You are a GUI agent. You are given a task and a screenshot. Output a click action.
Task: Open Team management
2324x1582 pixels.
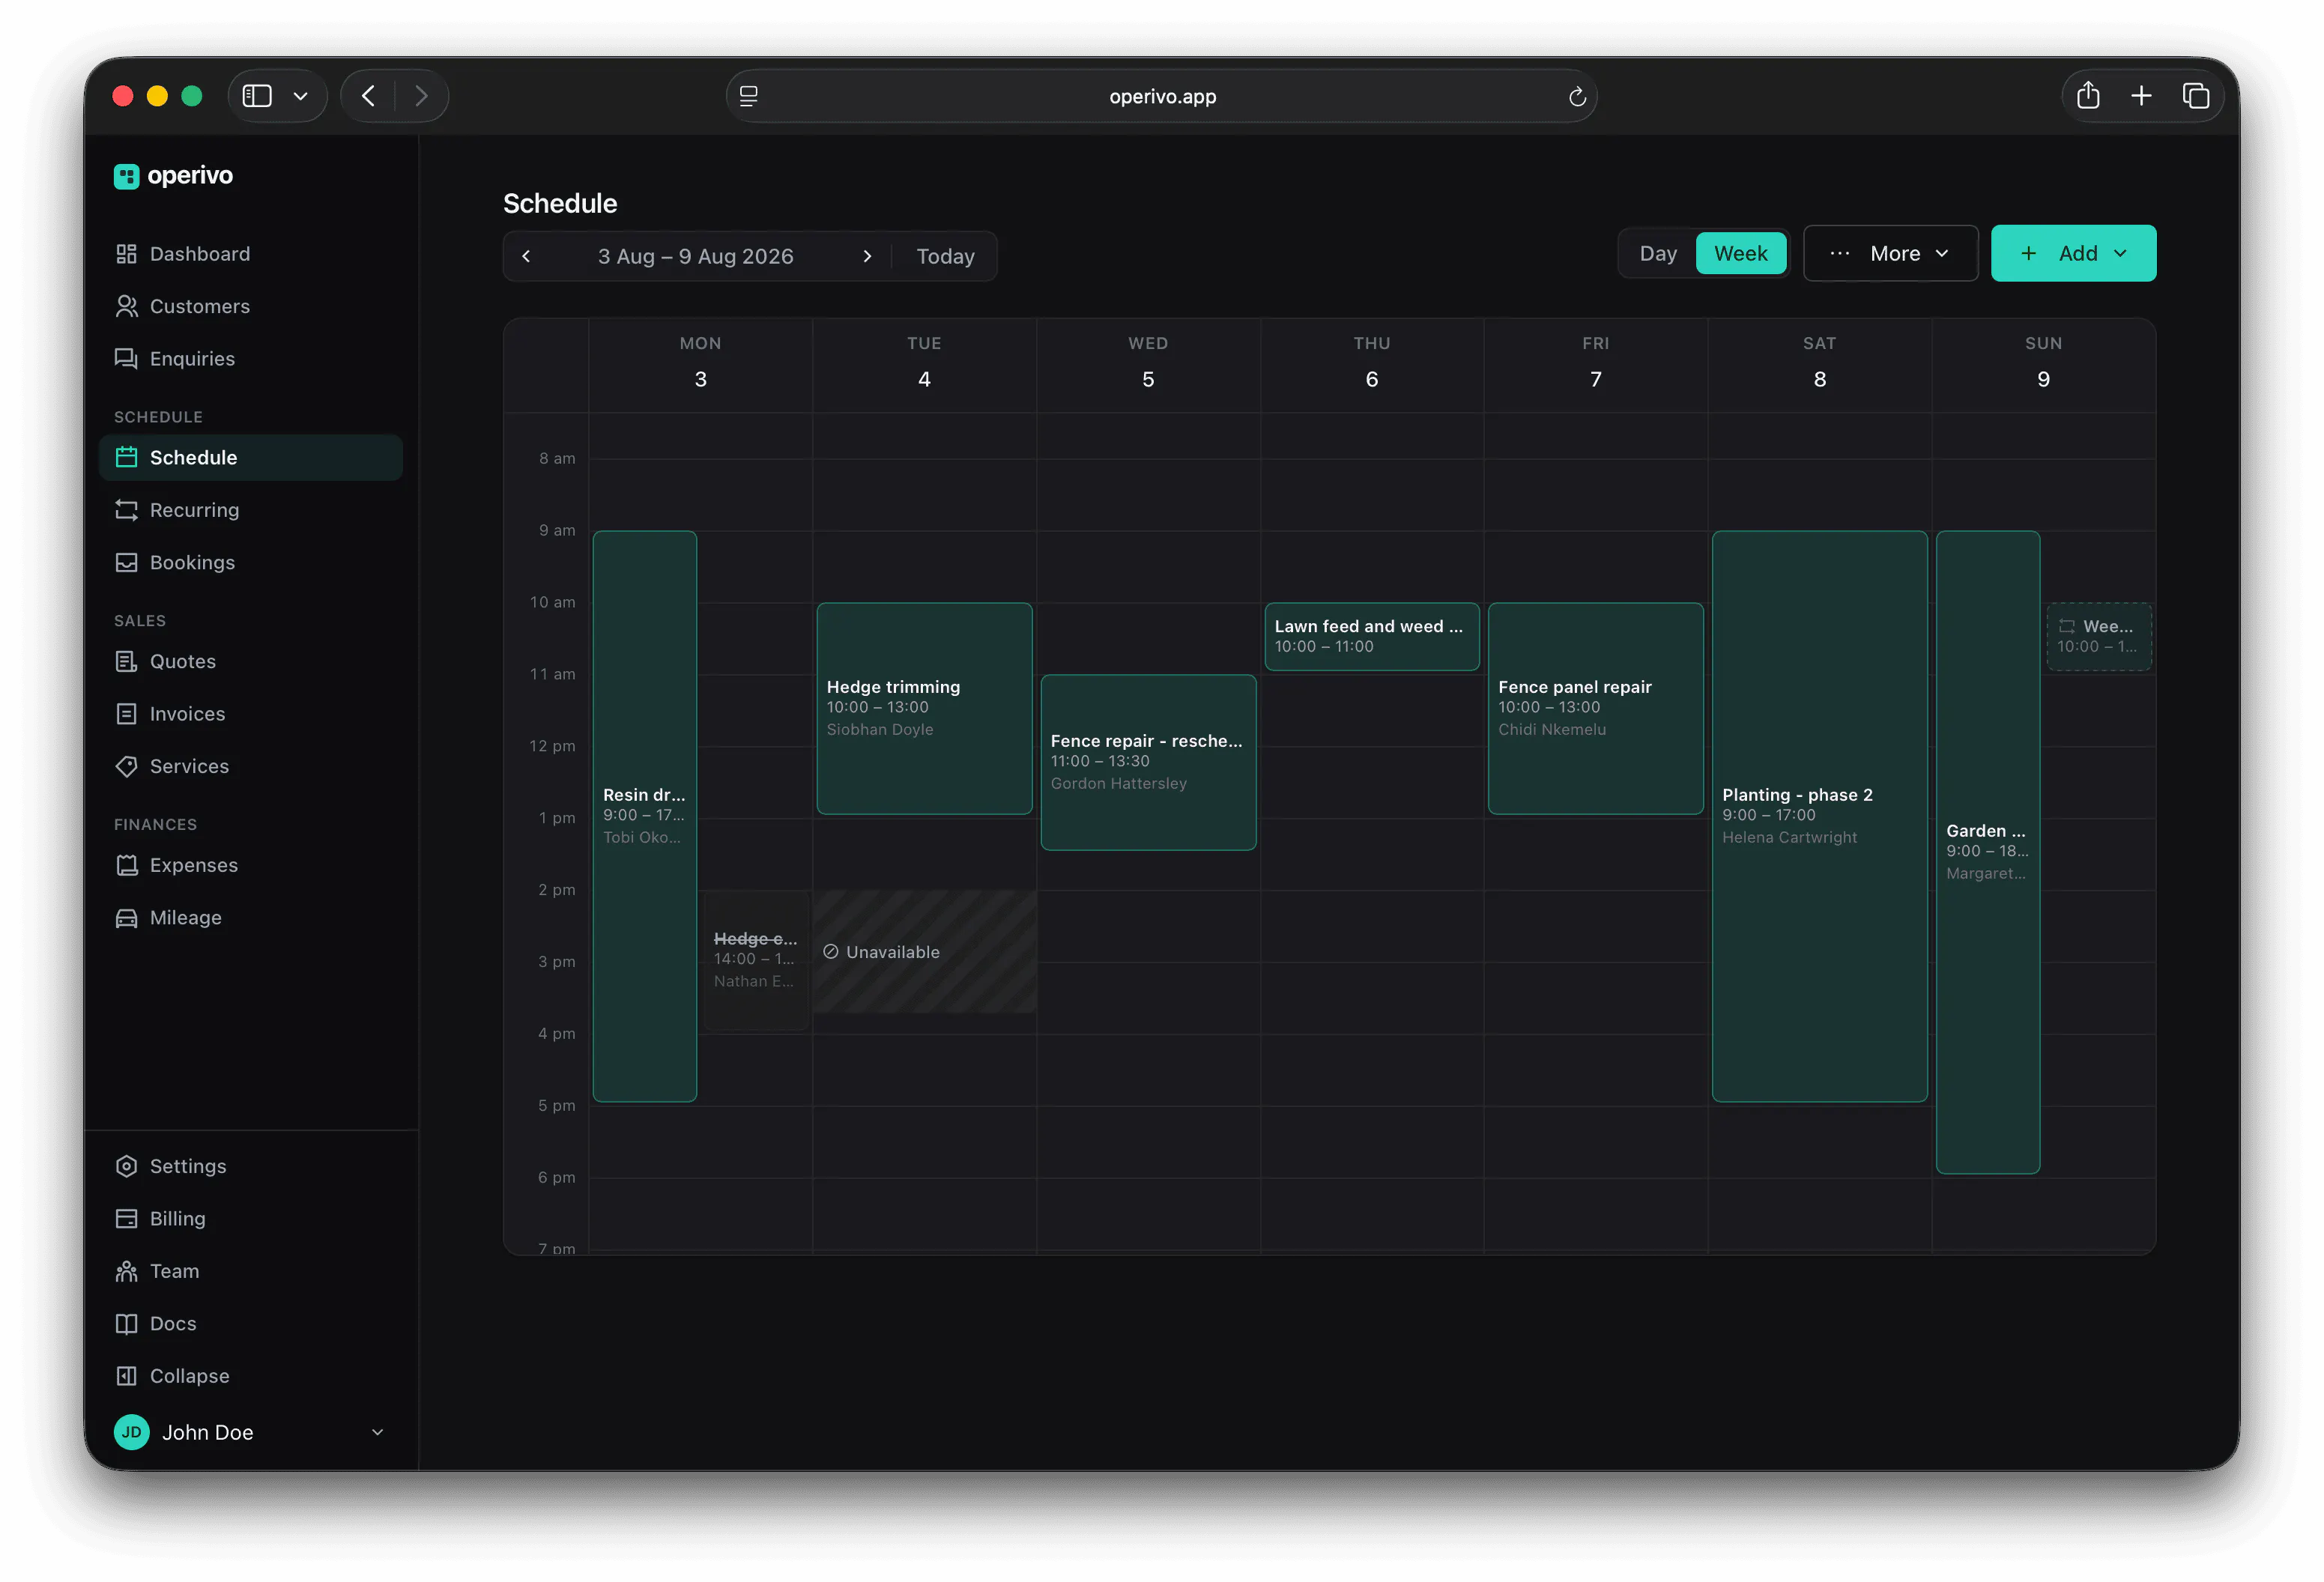tap(250, 1271)
